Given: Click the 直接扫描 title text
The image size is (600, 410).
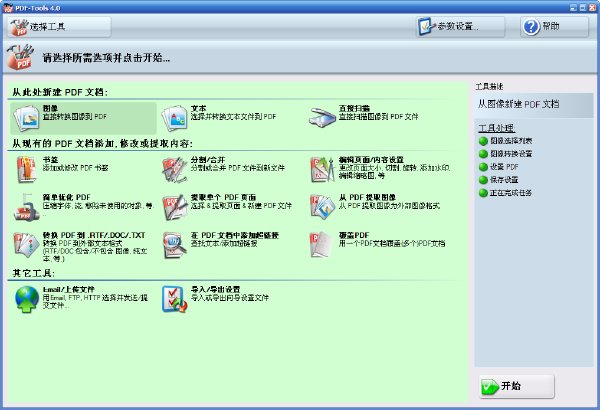Looking at the screenshot, I should coord(354,108).
